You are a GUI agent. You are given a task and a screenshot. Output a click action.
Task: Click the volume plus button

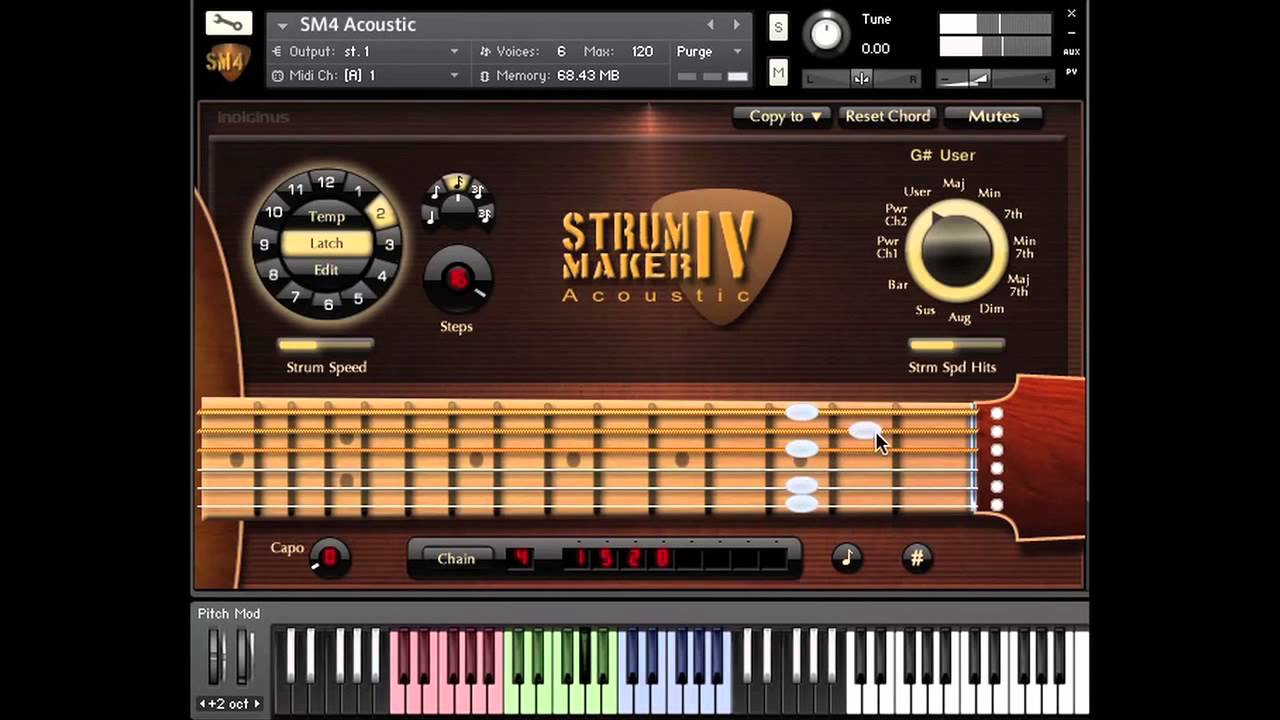click(1046, 79)
